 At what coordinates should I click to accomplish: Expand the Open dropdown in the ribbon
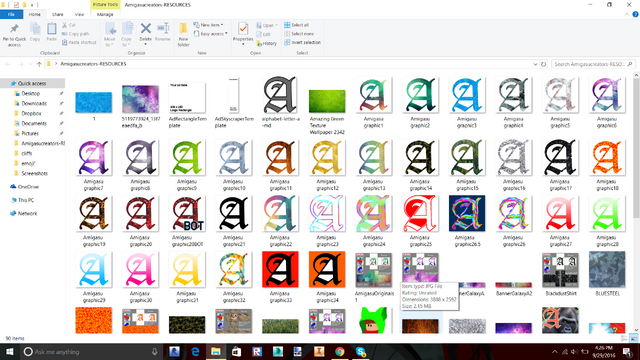(276, 25)
